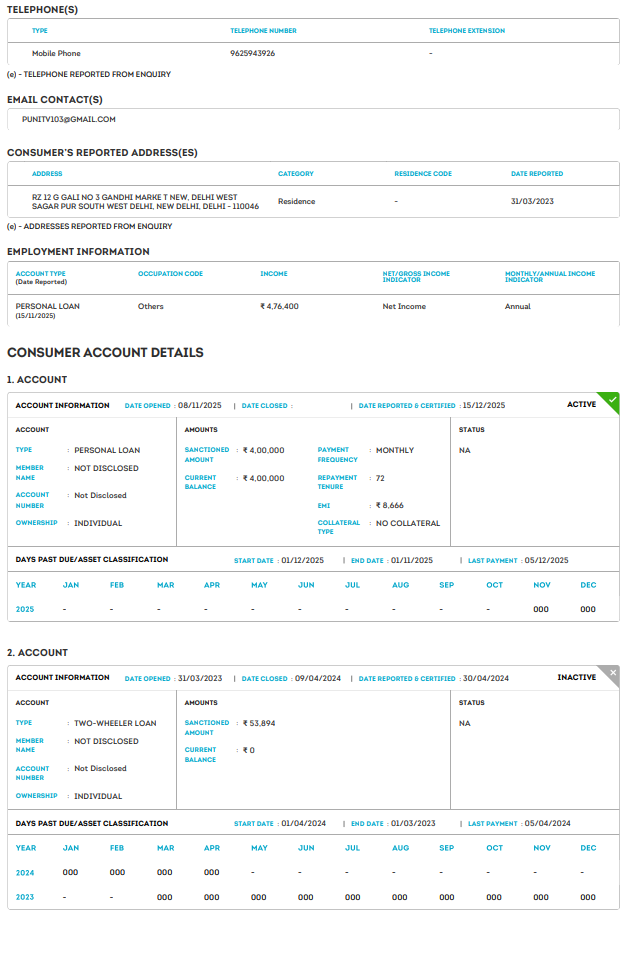
Task: Select the reported address text in Delhi
Action: (145, 202)
